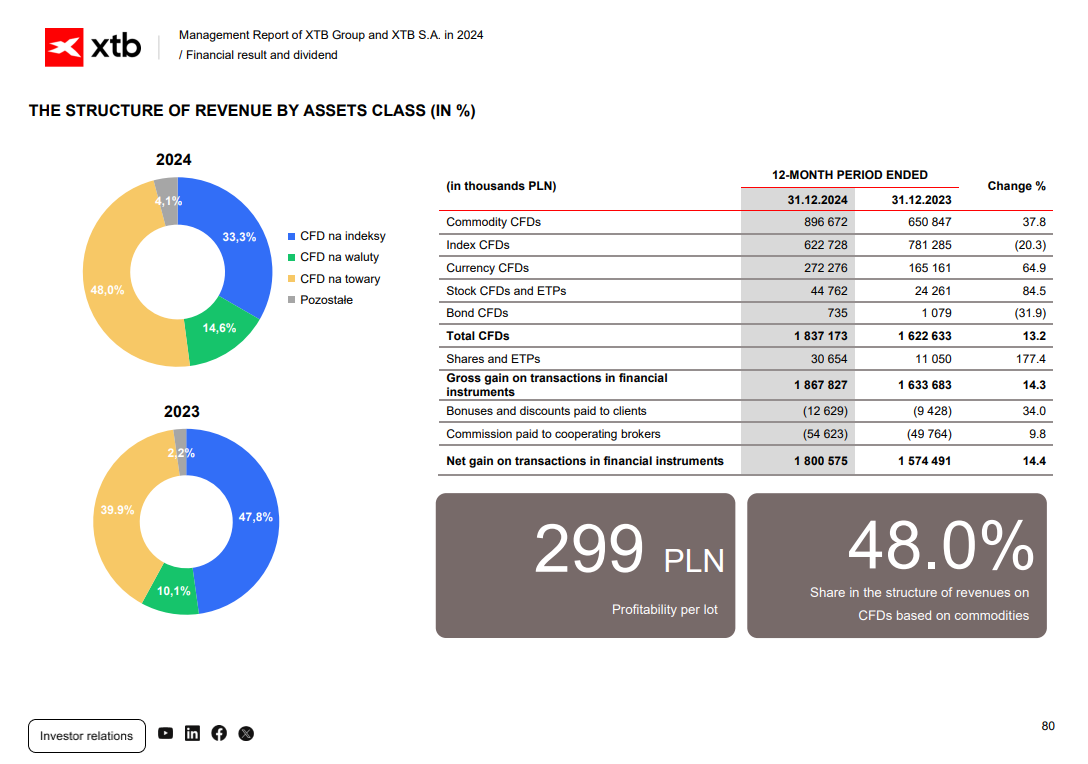This screenshot has height=764, width=1088.
Task: Select the green CFD na waluty legend swatch
Action: click(x=291, y=257)
